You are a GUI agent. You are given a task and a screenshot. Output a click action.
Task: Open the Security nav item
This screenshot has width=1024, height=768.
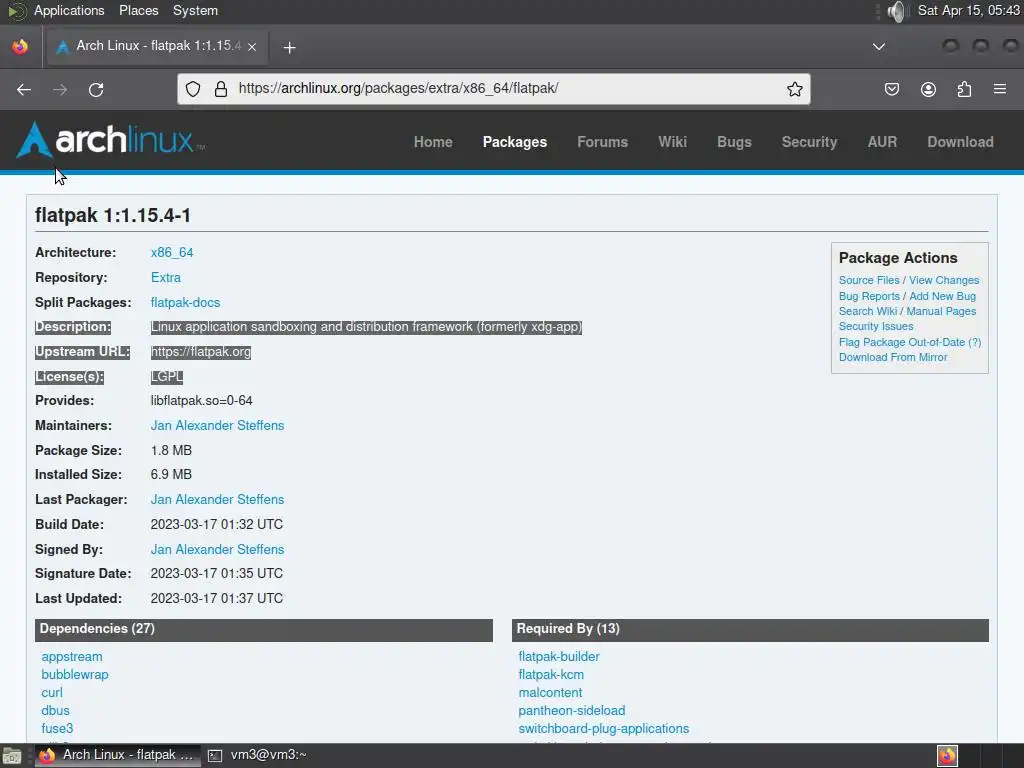tap(809, 142)
